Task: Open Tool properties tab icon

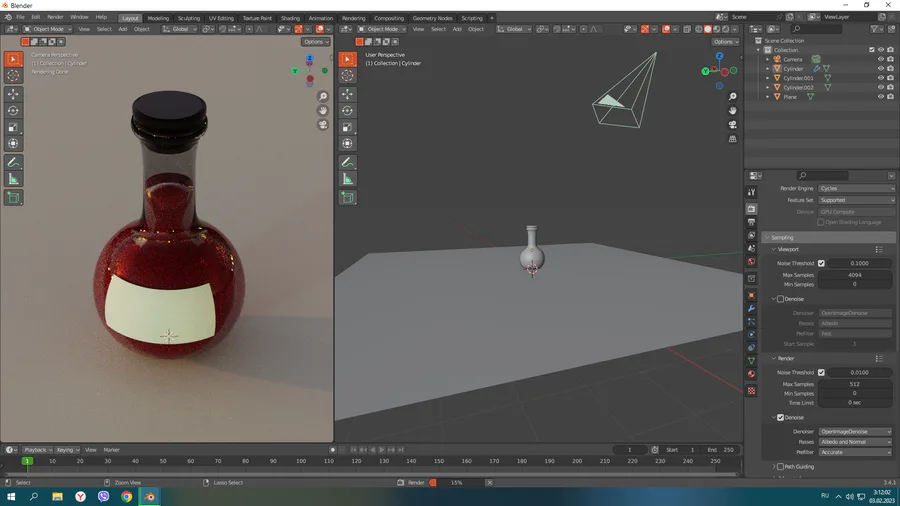Action: tap(751, 192)
